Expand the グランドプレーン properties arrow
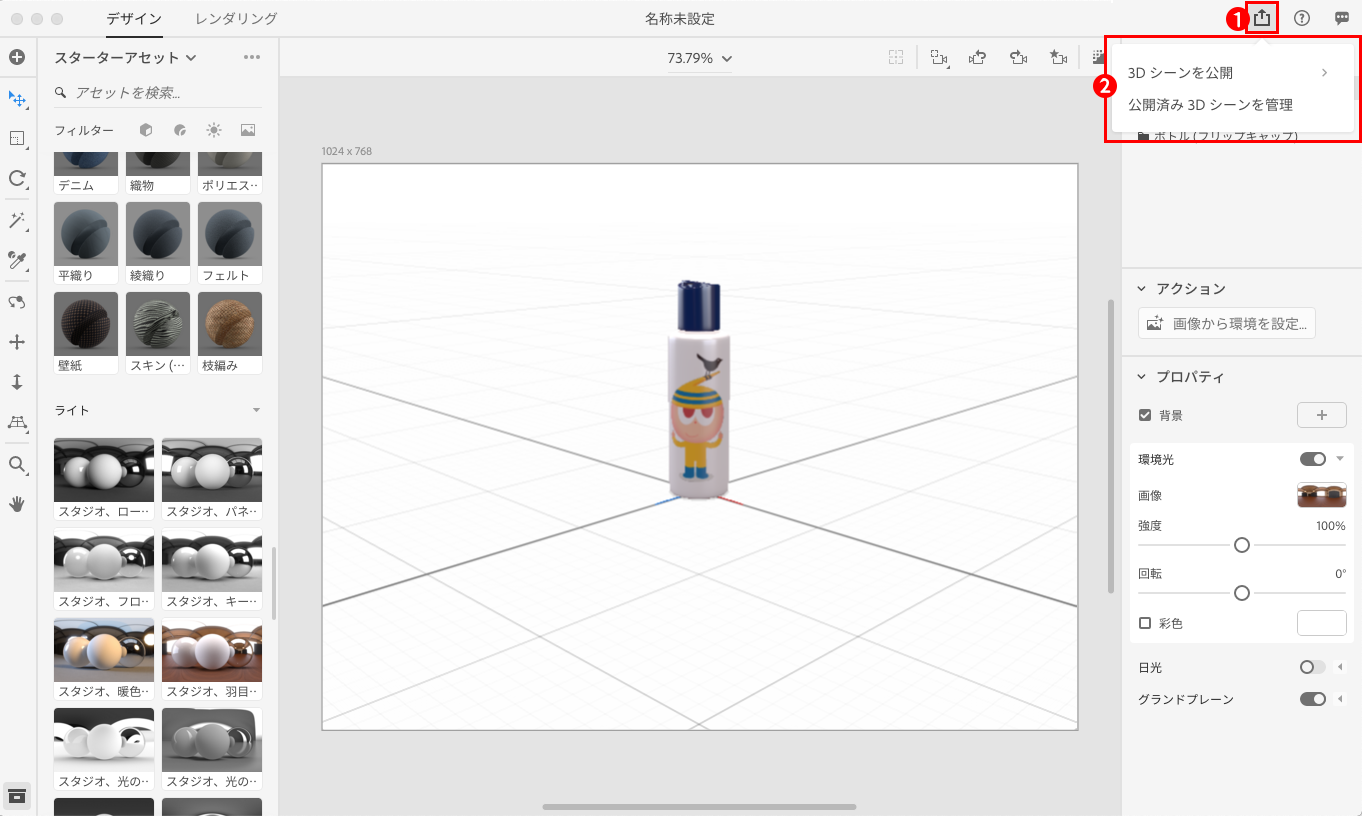Screen dimensions: 1362x816 point(1340,699)
